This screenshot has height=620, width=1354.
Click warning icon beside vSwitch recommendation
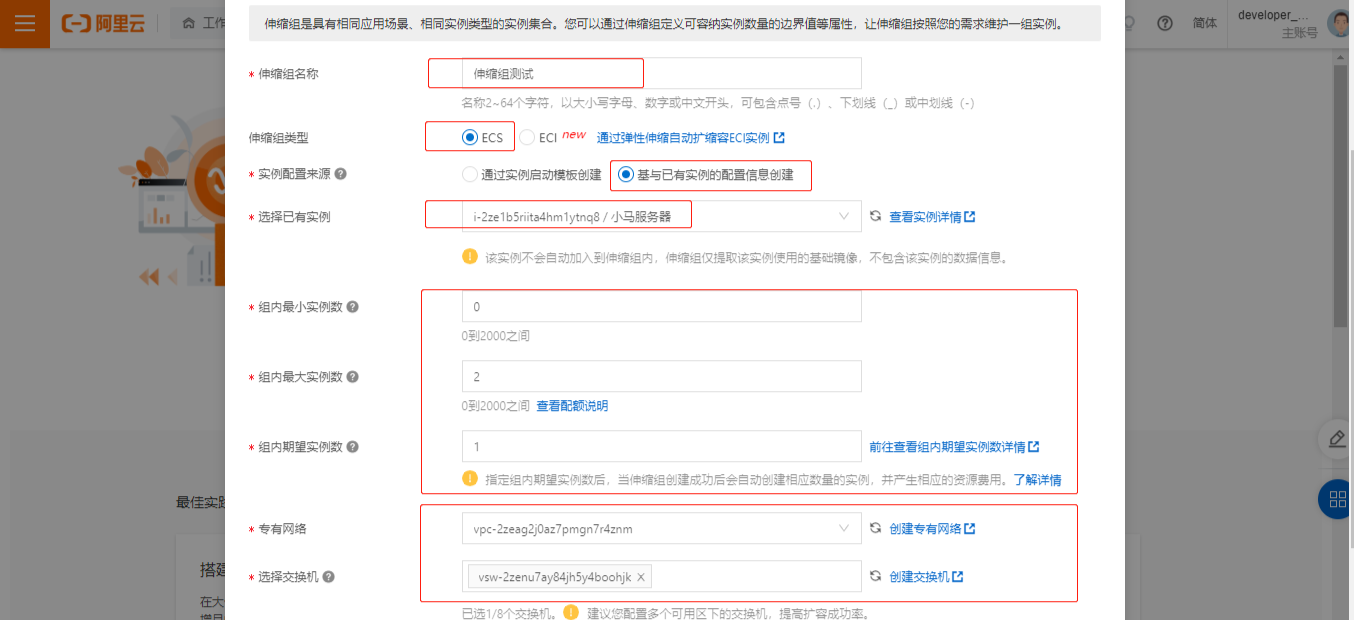click(571, 612)
